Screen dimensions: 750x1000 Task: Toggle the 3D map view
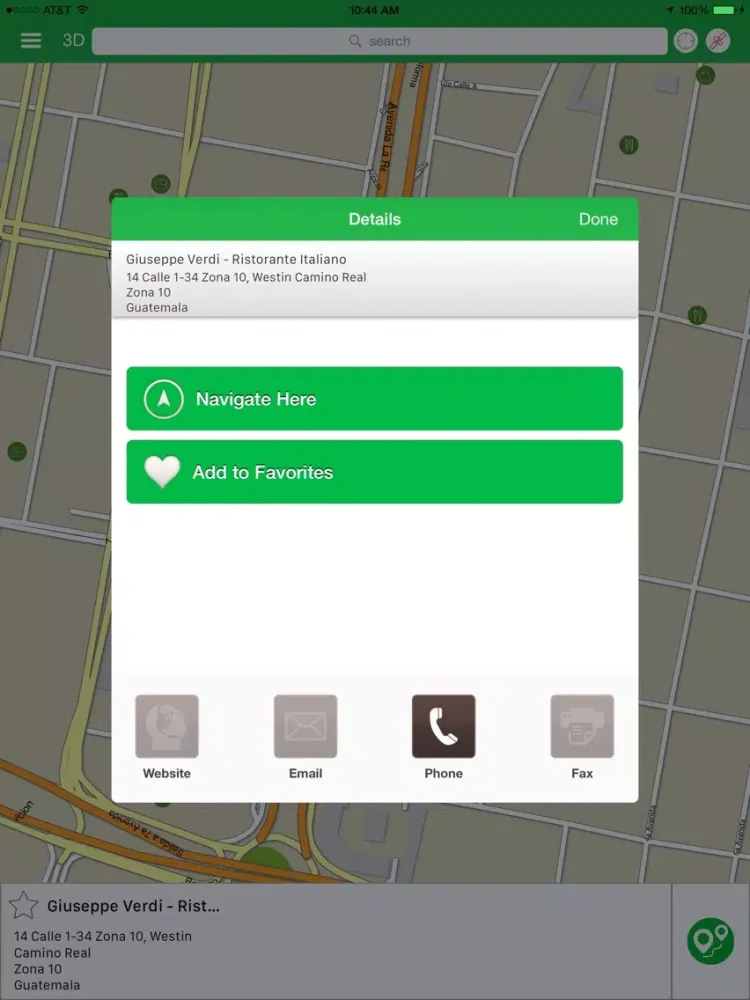point(73,41)
